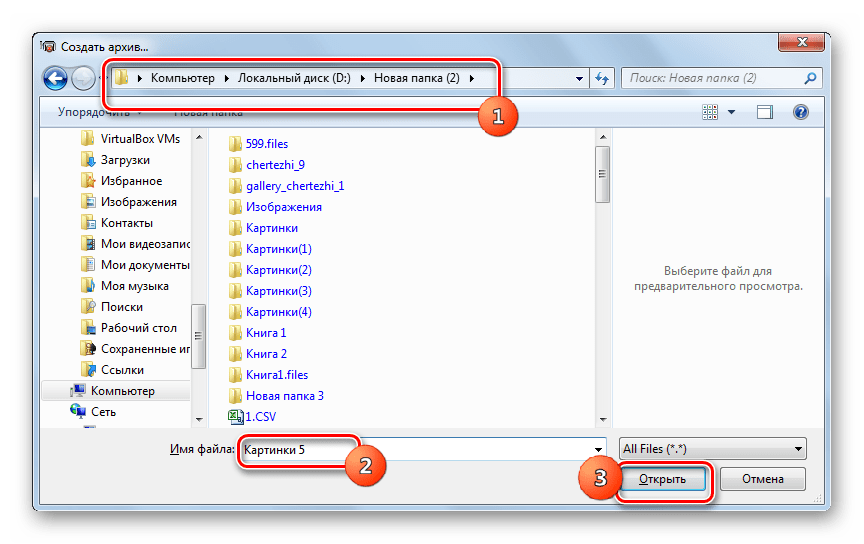Screen dimensions: 864x544
Task: Click the Моя музыка sidebar icon
Action: (88, 286)
